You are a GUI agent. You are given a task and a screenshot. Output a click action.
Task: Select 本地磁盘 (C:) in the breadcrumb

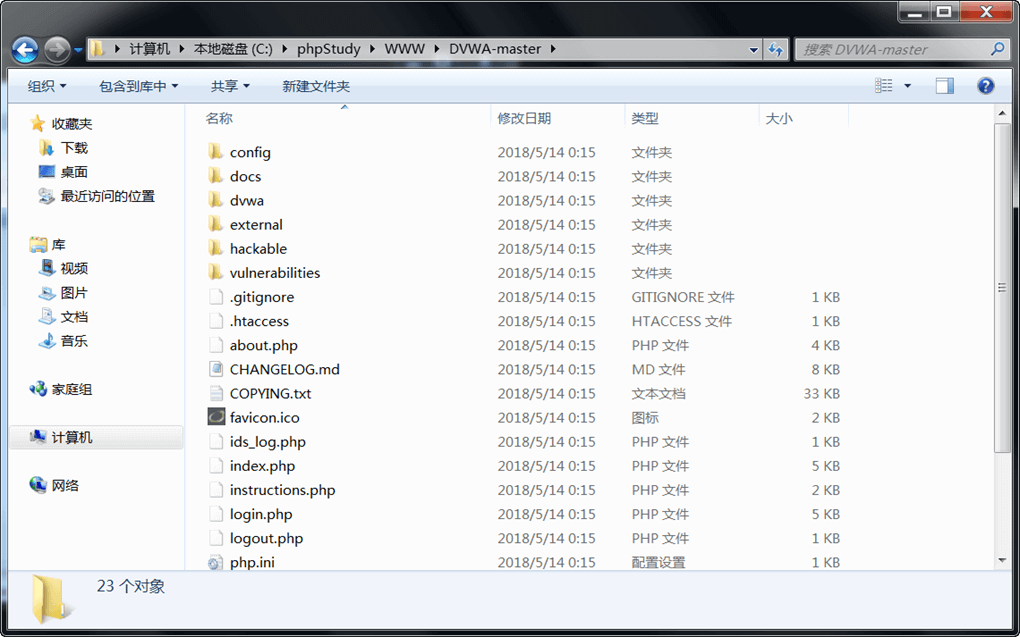(x=233, y=49)
